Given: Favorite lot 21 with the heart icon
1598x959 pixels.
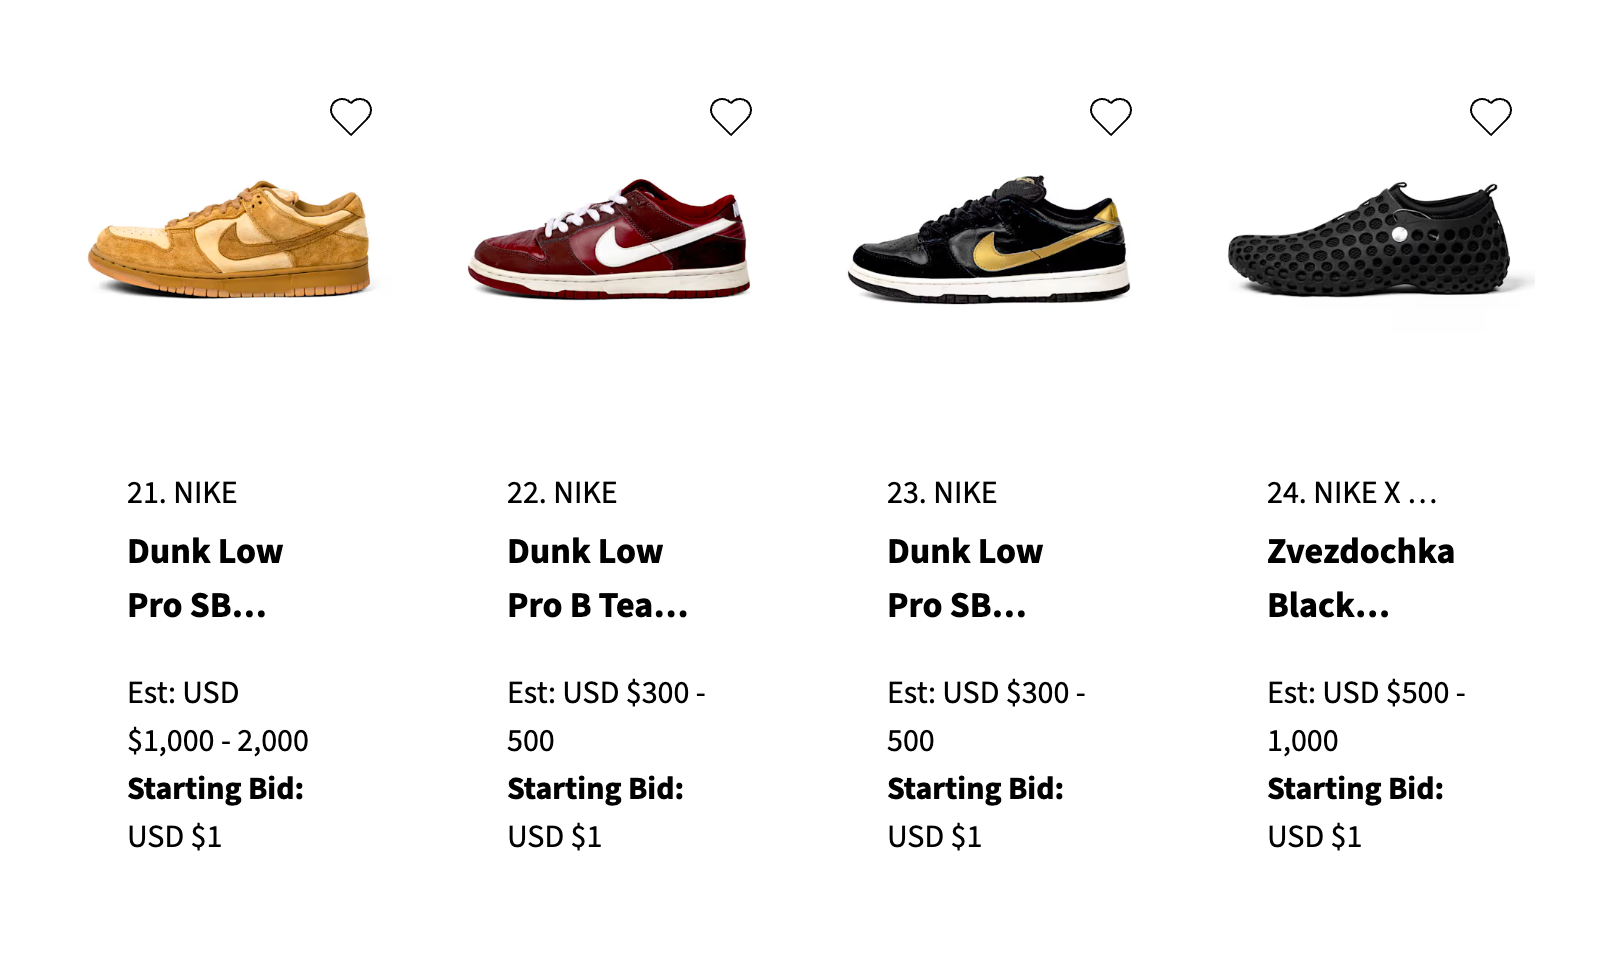Looking at the screenshot, I should coord(351,117).
